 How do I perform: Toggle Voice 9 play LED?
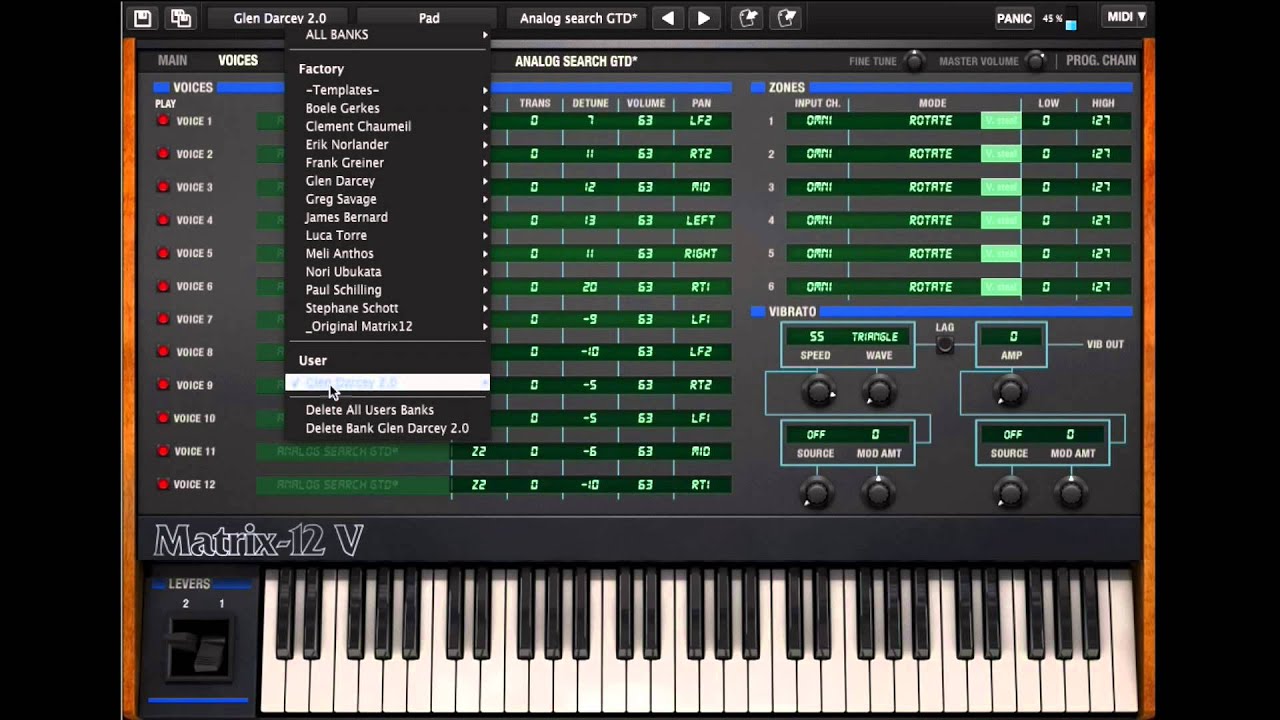click(x=163, y=385)
